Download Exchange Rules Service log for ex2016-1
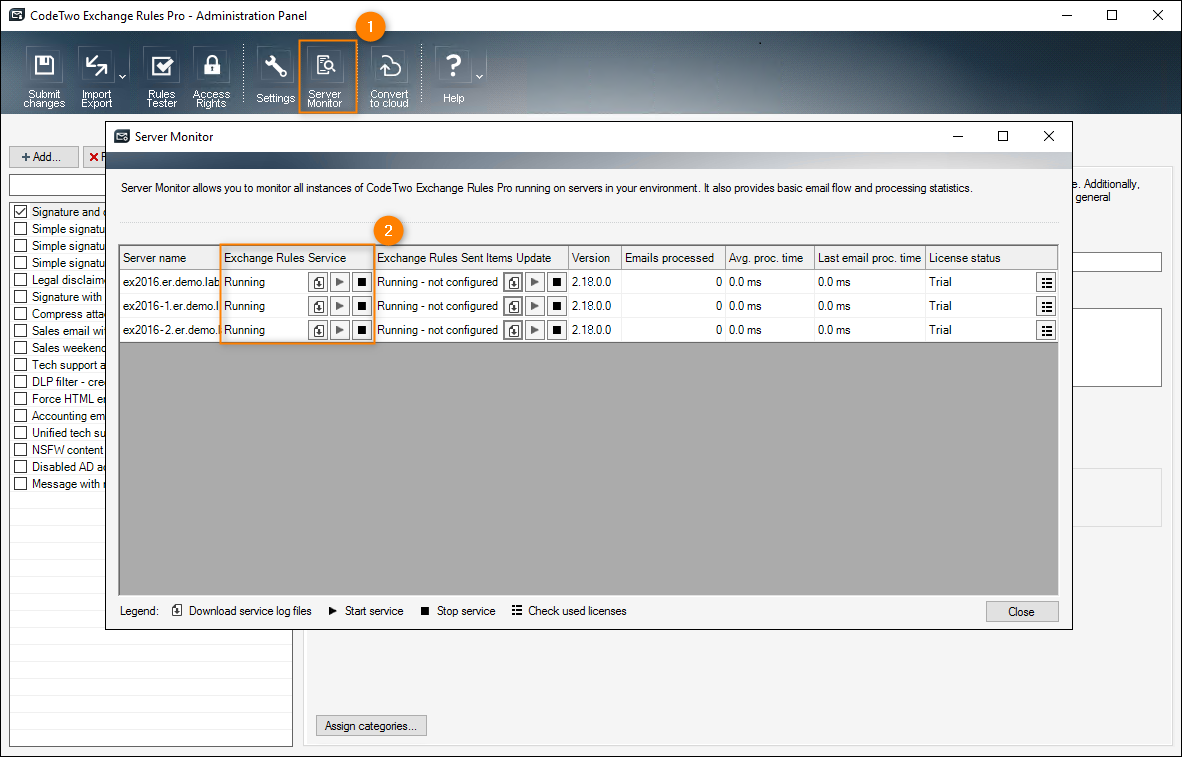This screenshot has height=757, width=1182. tap(319, 307)
